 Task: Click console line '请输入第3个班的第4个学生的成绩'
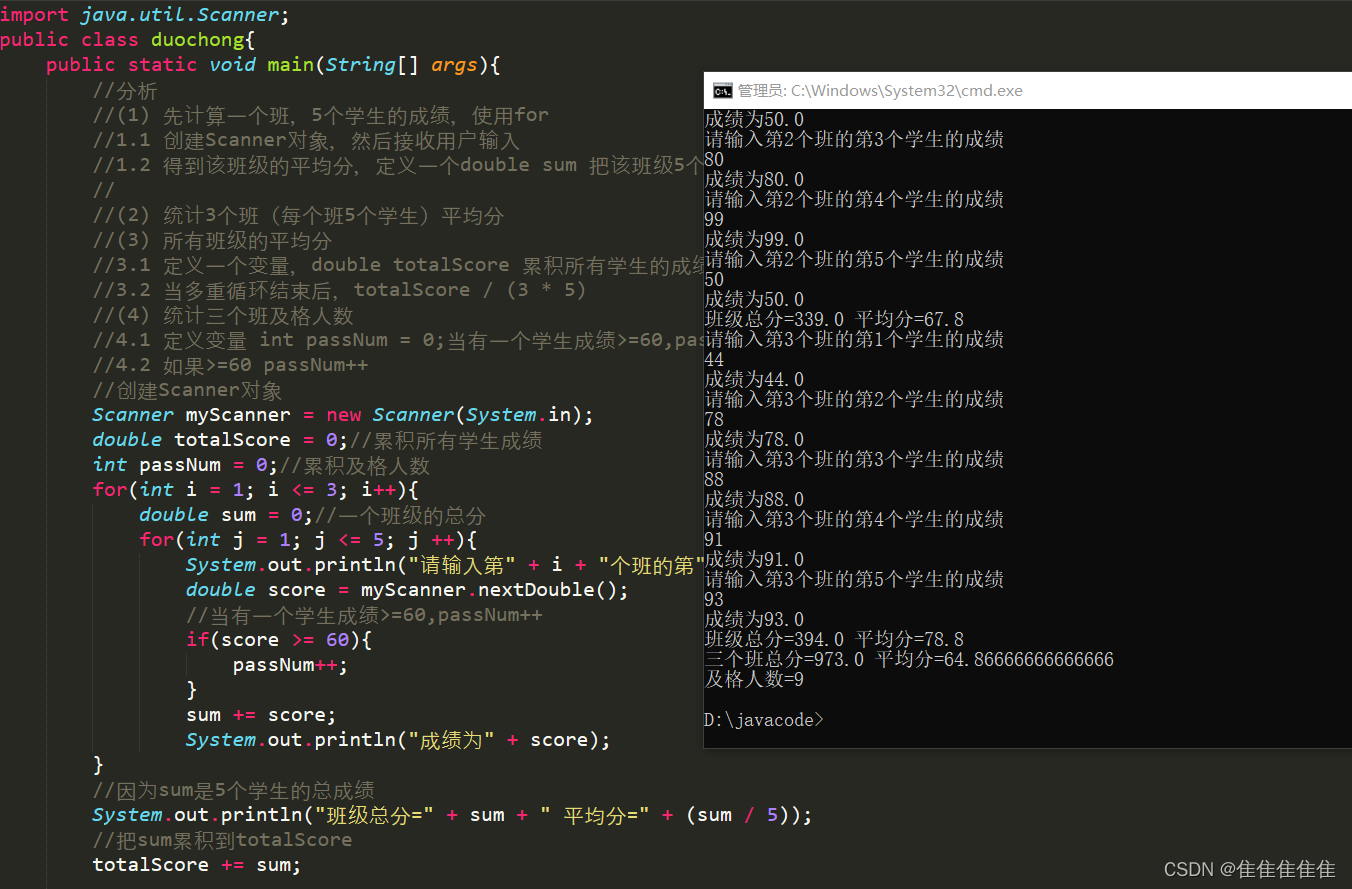854,520
